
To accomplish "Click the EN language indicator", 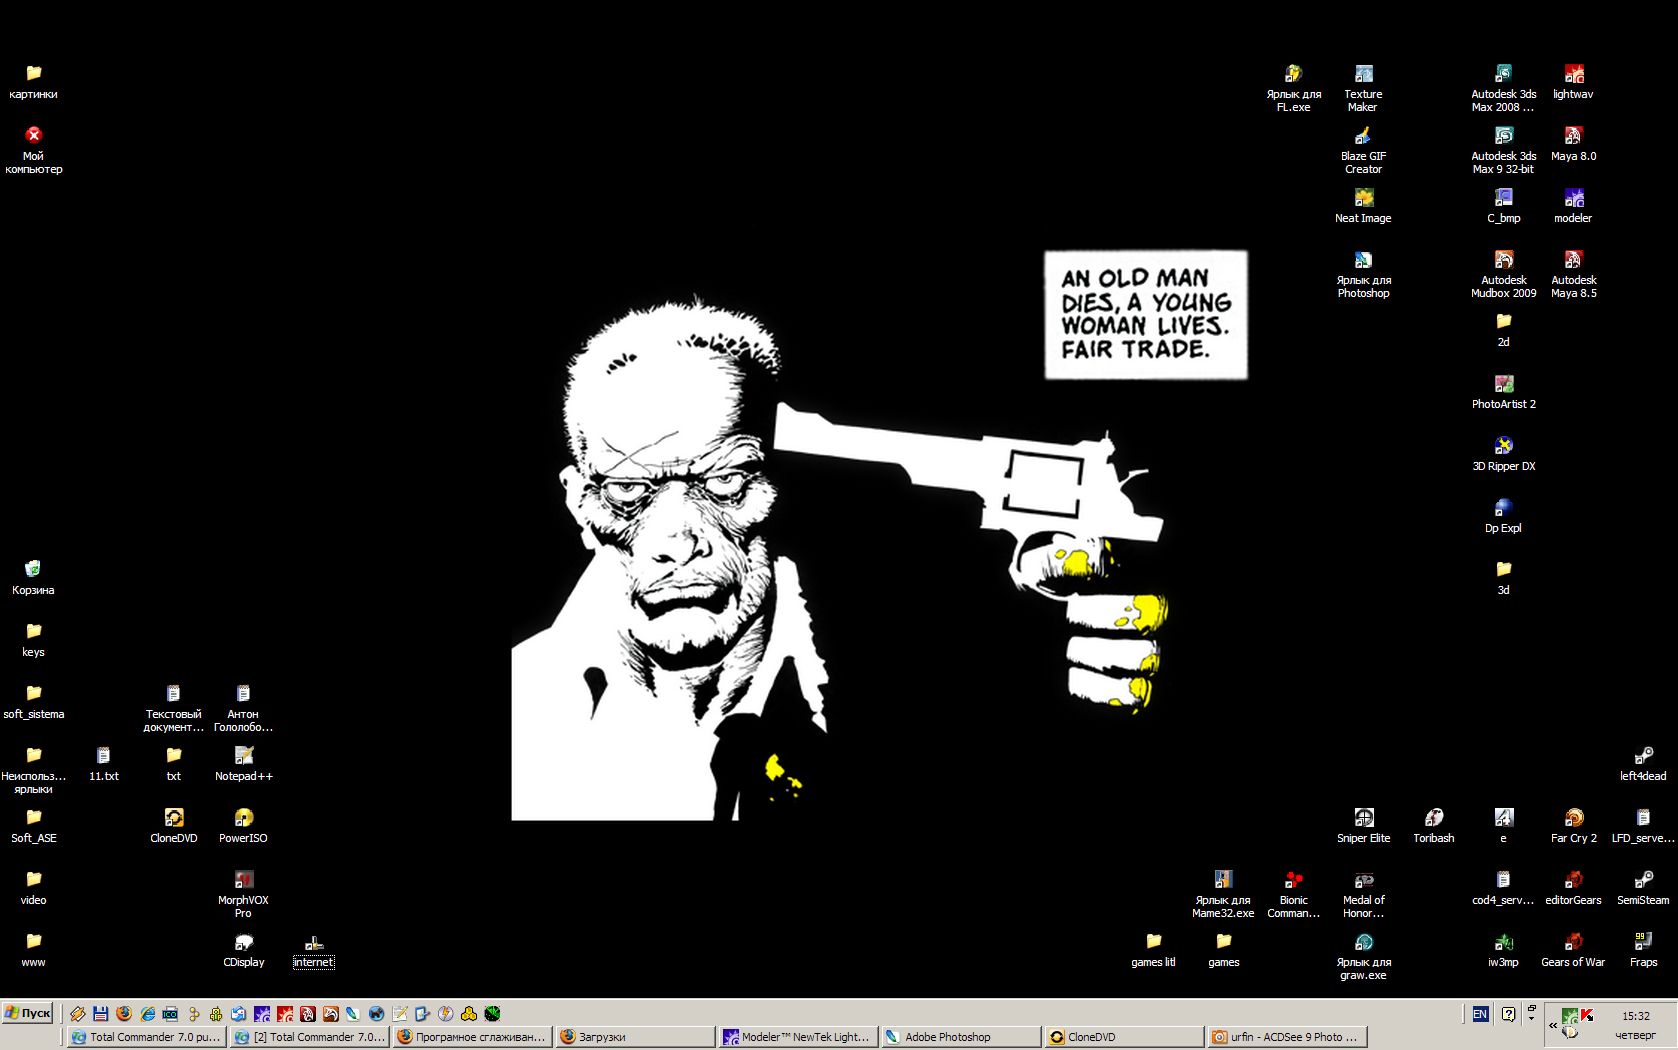I will coord(1480,1014).
